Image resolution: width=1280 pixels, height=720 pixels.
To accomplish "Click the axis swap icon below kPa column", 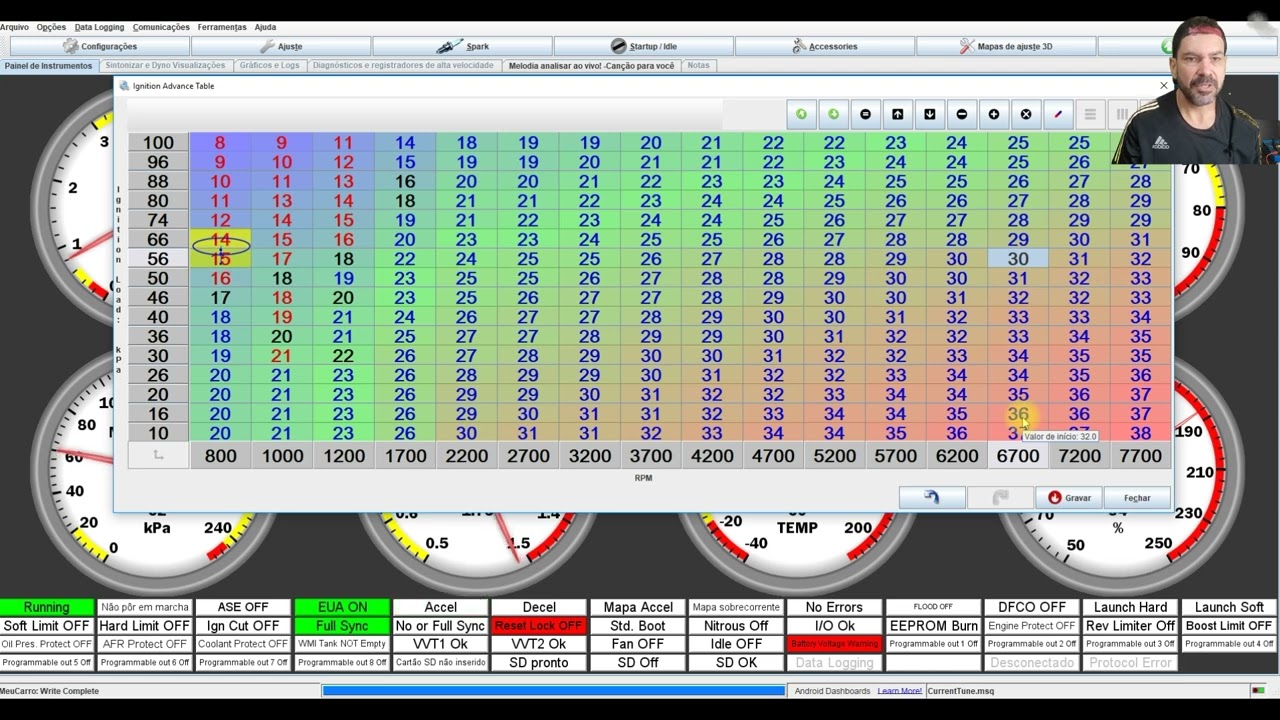I will [x=158, y=455].
